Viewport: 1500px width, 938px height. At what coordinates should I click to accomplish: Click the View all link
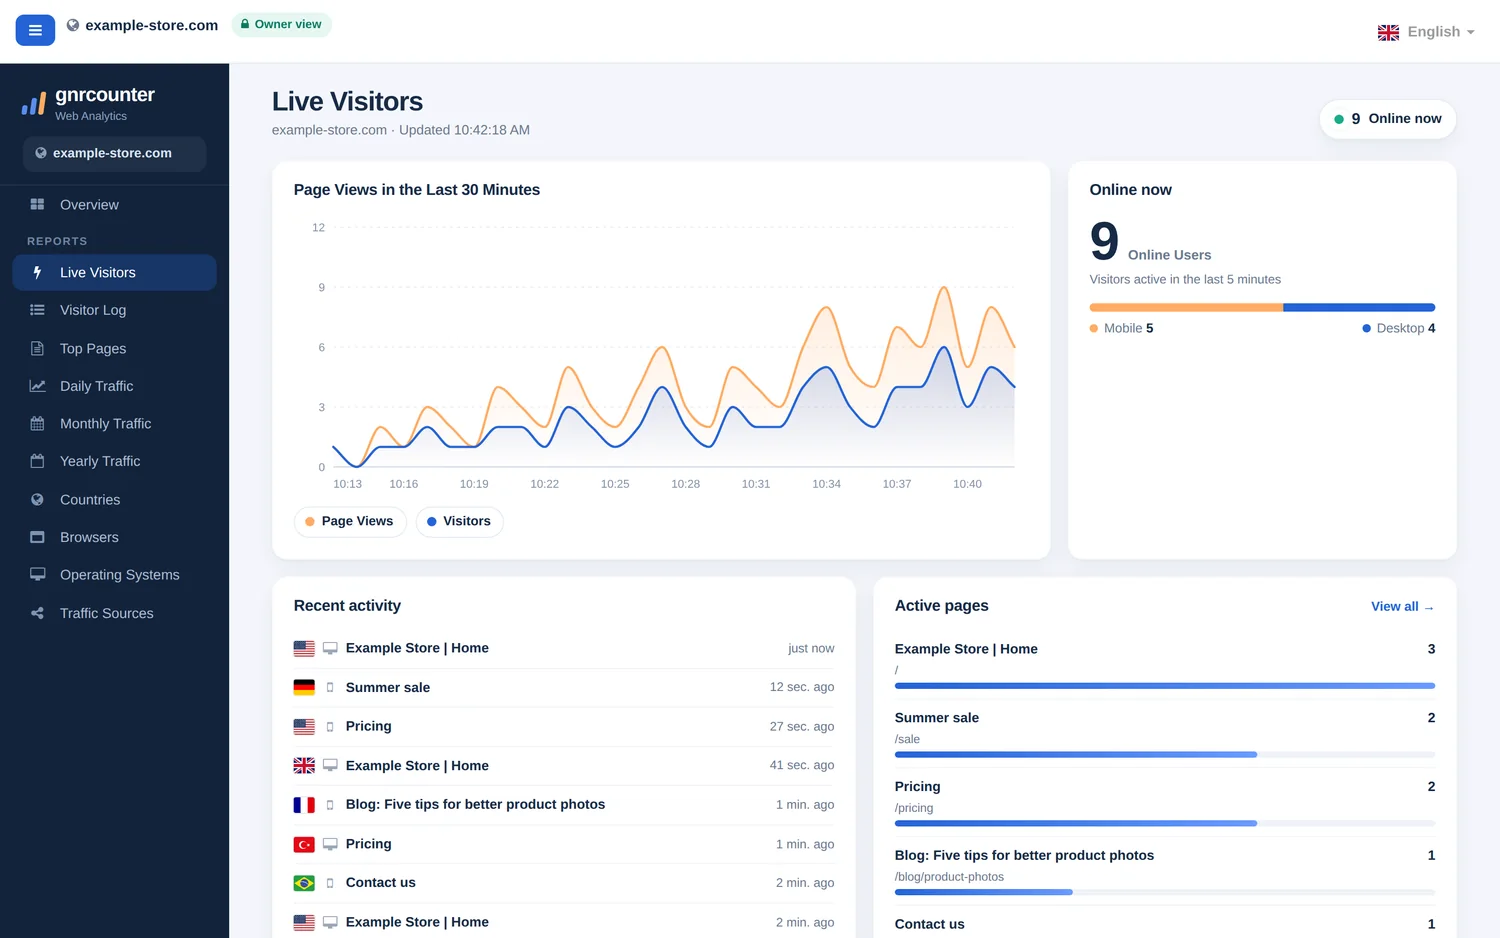pyautogui.click(x=1402, y=606)
